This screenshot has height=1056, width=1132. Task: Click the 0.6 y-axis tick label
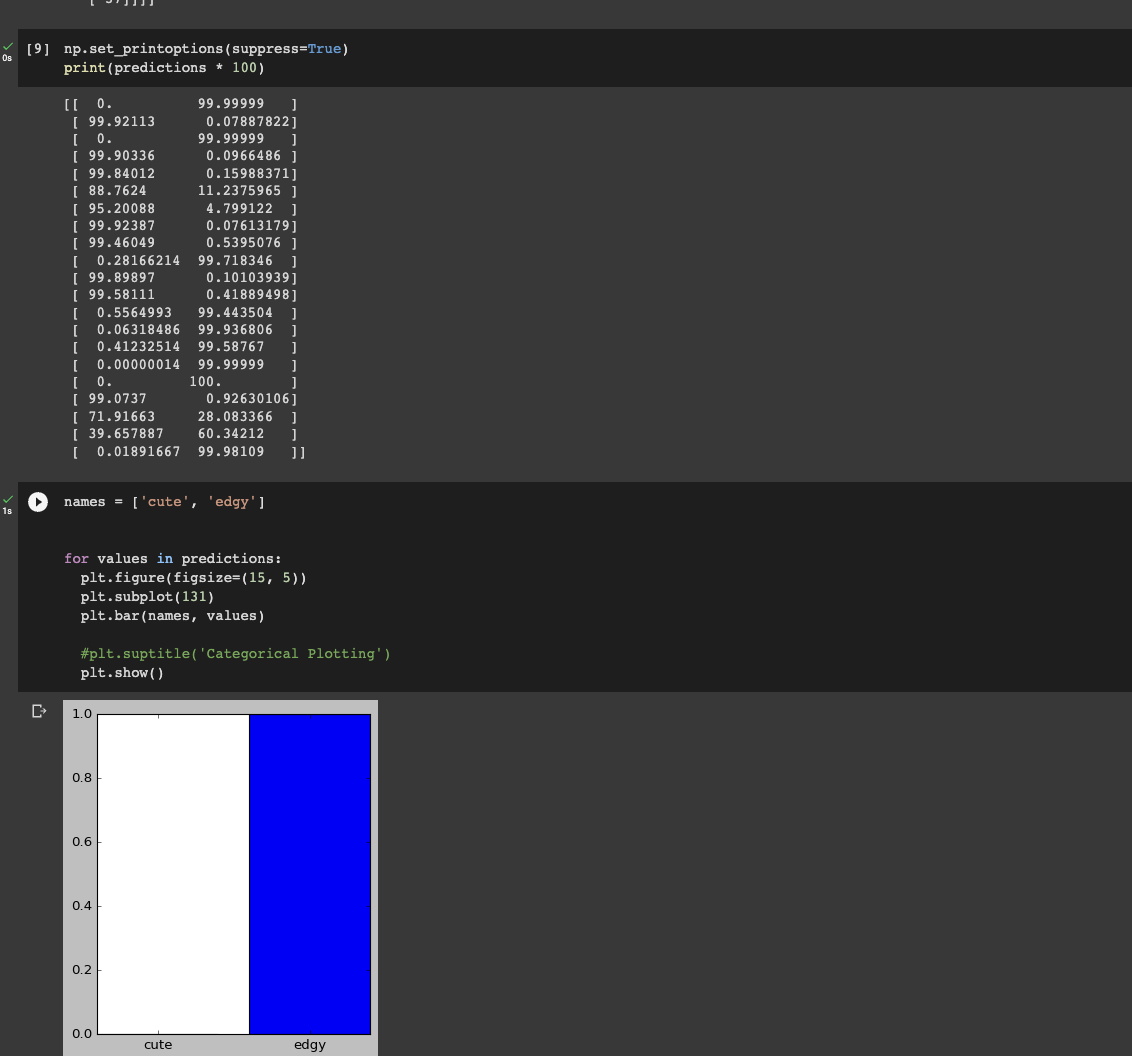[82, 842]
